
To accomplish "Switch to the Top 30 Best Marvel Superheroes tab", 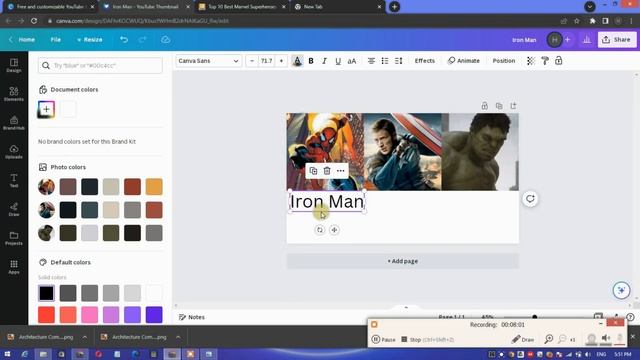I will pos(242,7).
